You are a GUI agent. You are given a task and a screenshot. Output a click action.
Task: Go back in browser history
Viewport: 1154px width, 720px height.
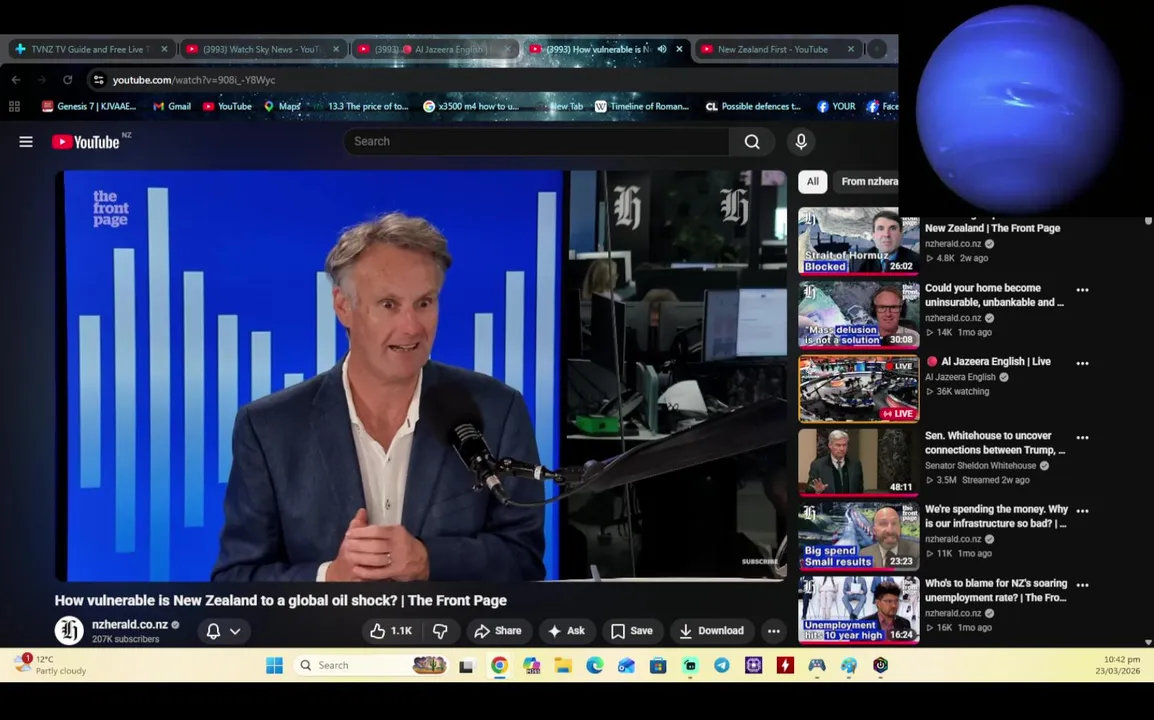[x=16, y=80]
